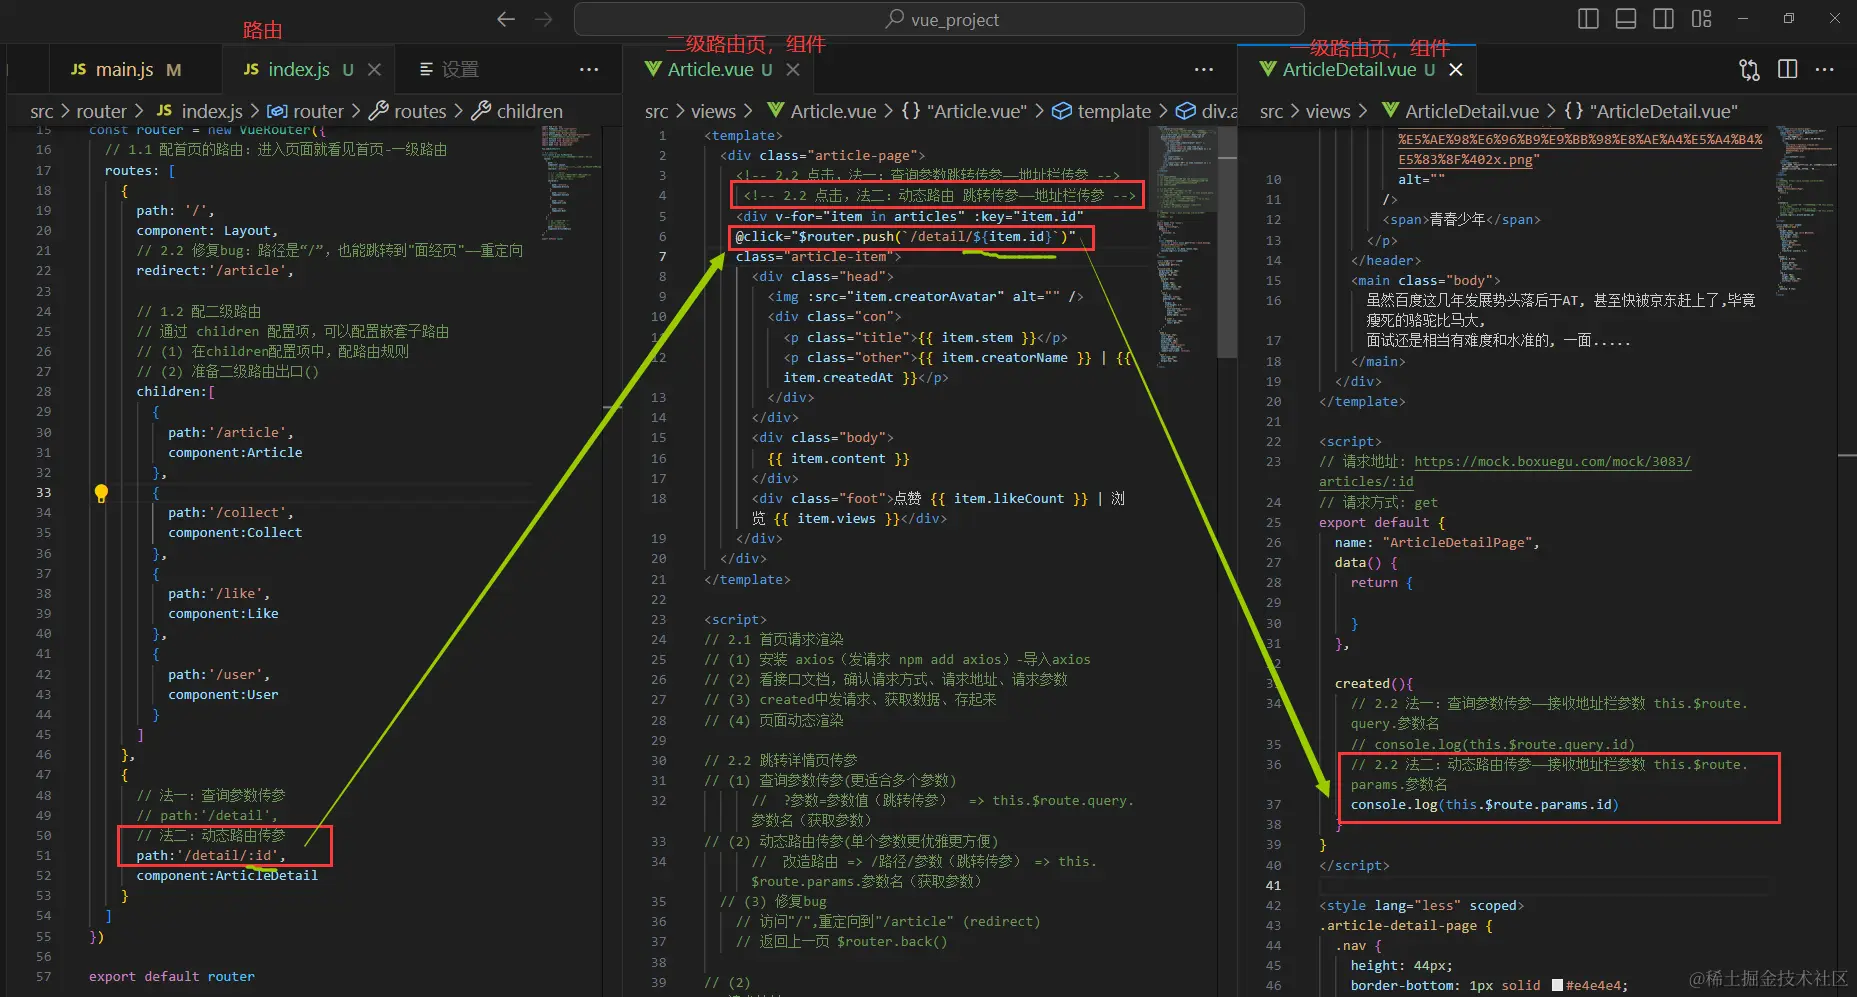Screen dimensions: 1857x997
Task: Toggle the bottom panel layout icon
Action: 1626,19
